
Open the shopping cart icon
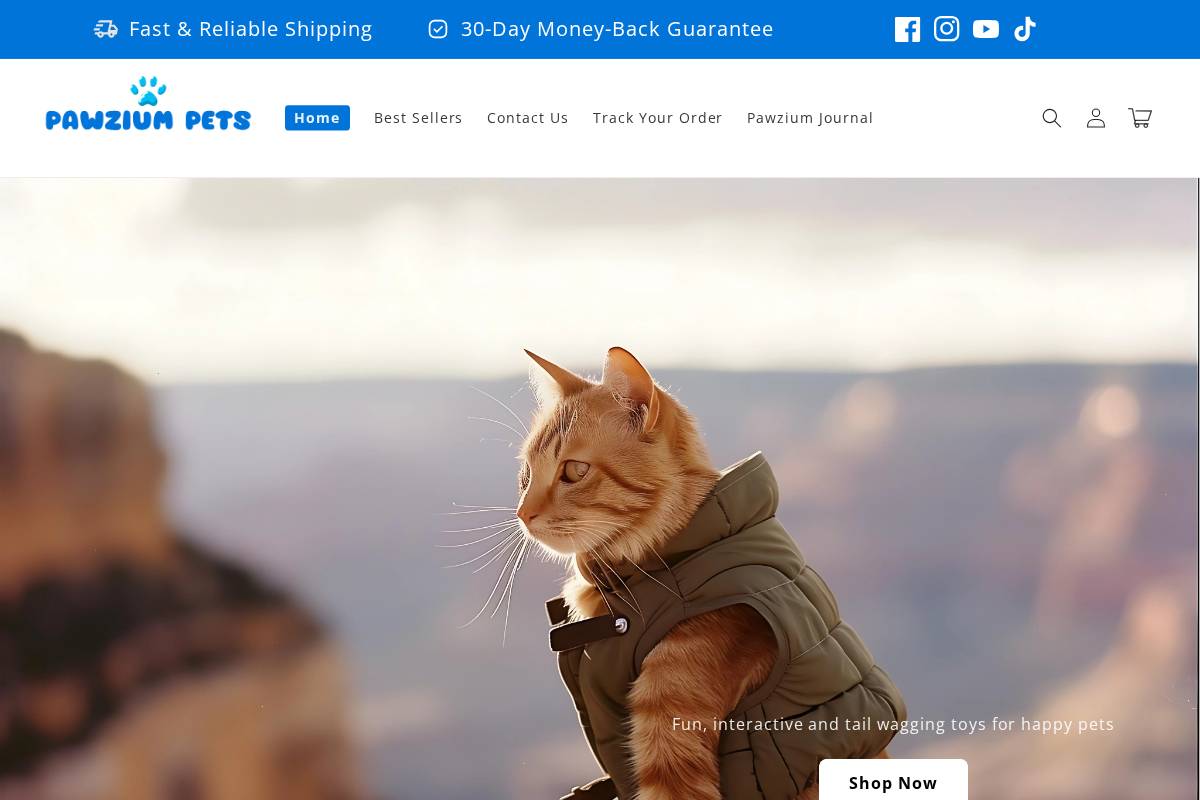pos(1140,118)
